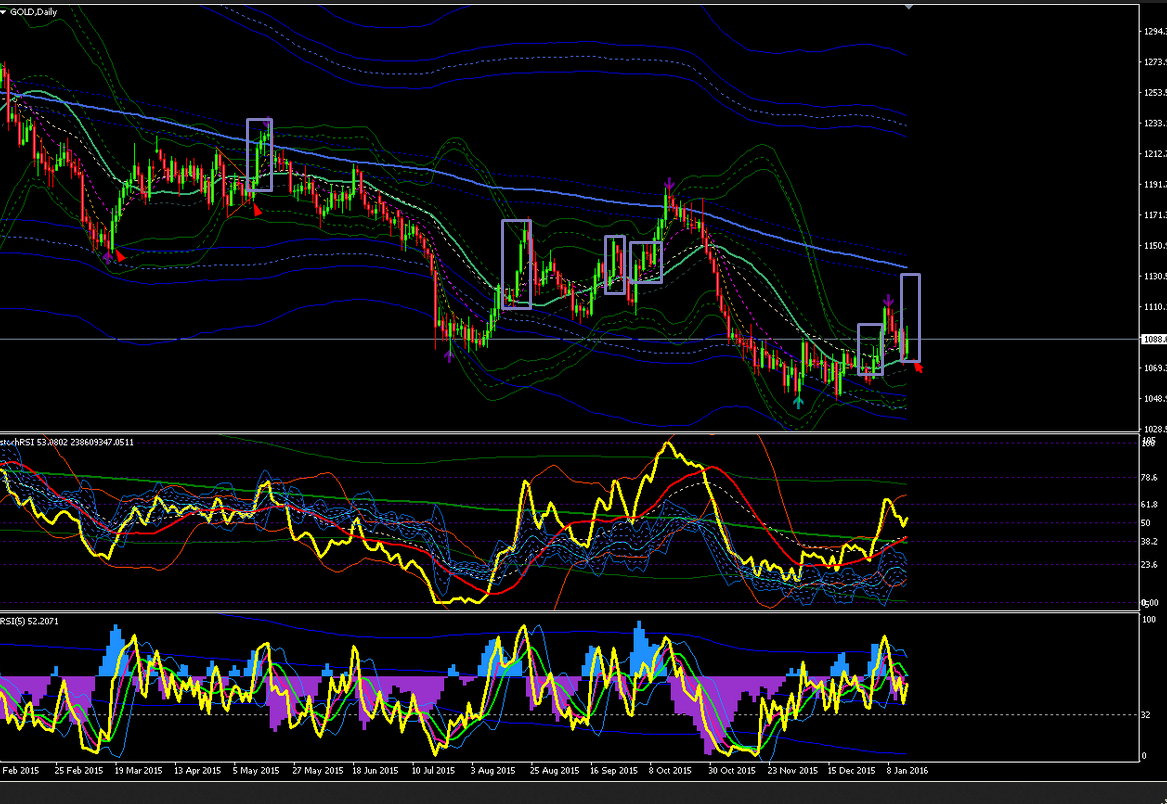This screenshot has width=1167, height=804.
Task: Click the 1294 price scale label
Action: [x=1155, y=31]
